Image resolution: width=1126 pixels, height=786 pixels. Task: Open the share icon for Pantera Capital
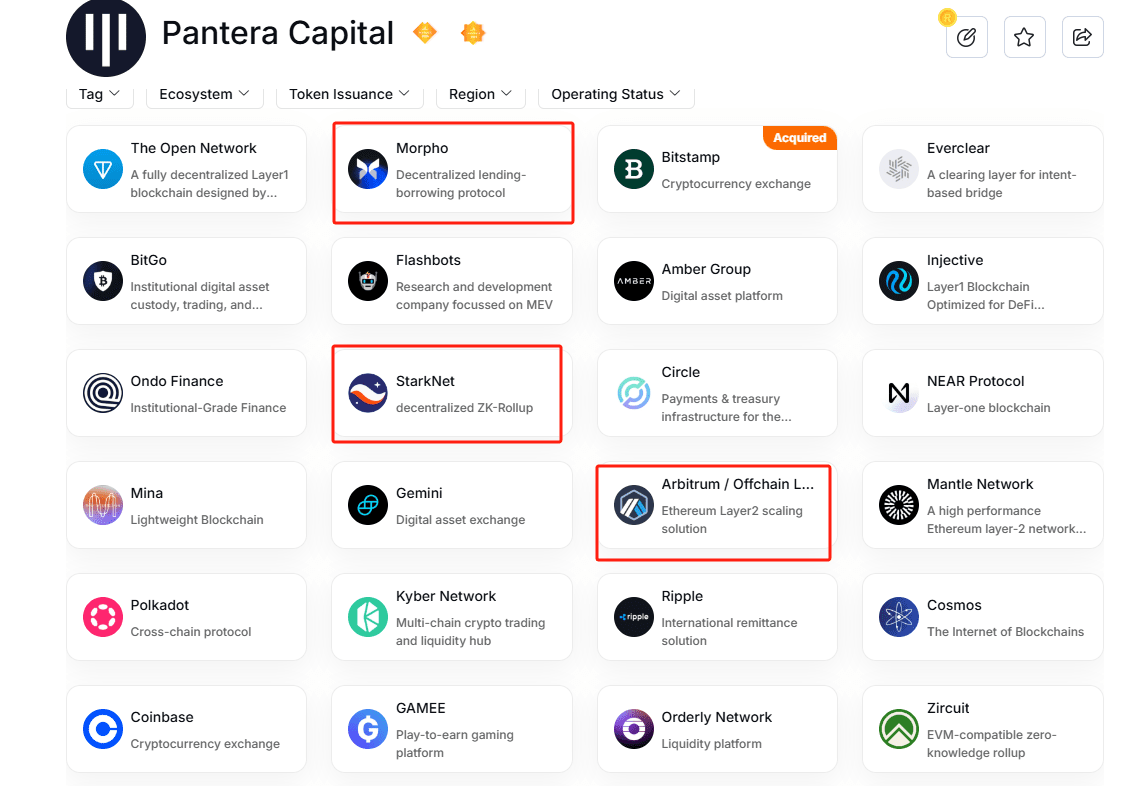point(1083,36)
